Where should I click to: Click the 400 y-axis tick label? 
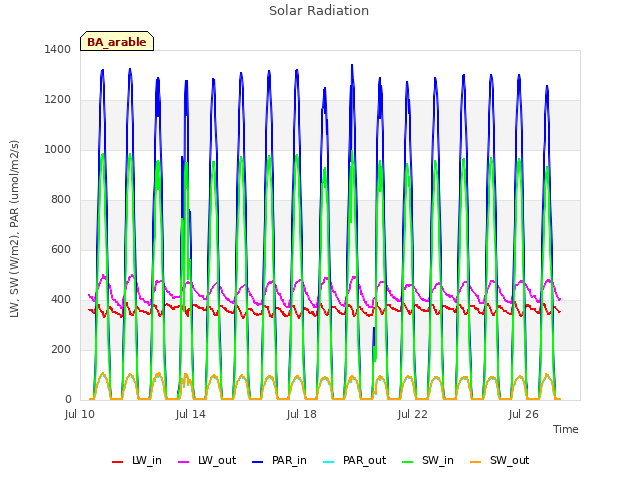tap(61, 300)
